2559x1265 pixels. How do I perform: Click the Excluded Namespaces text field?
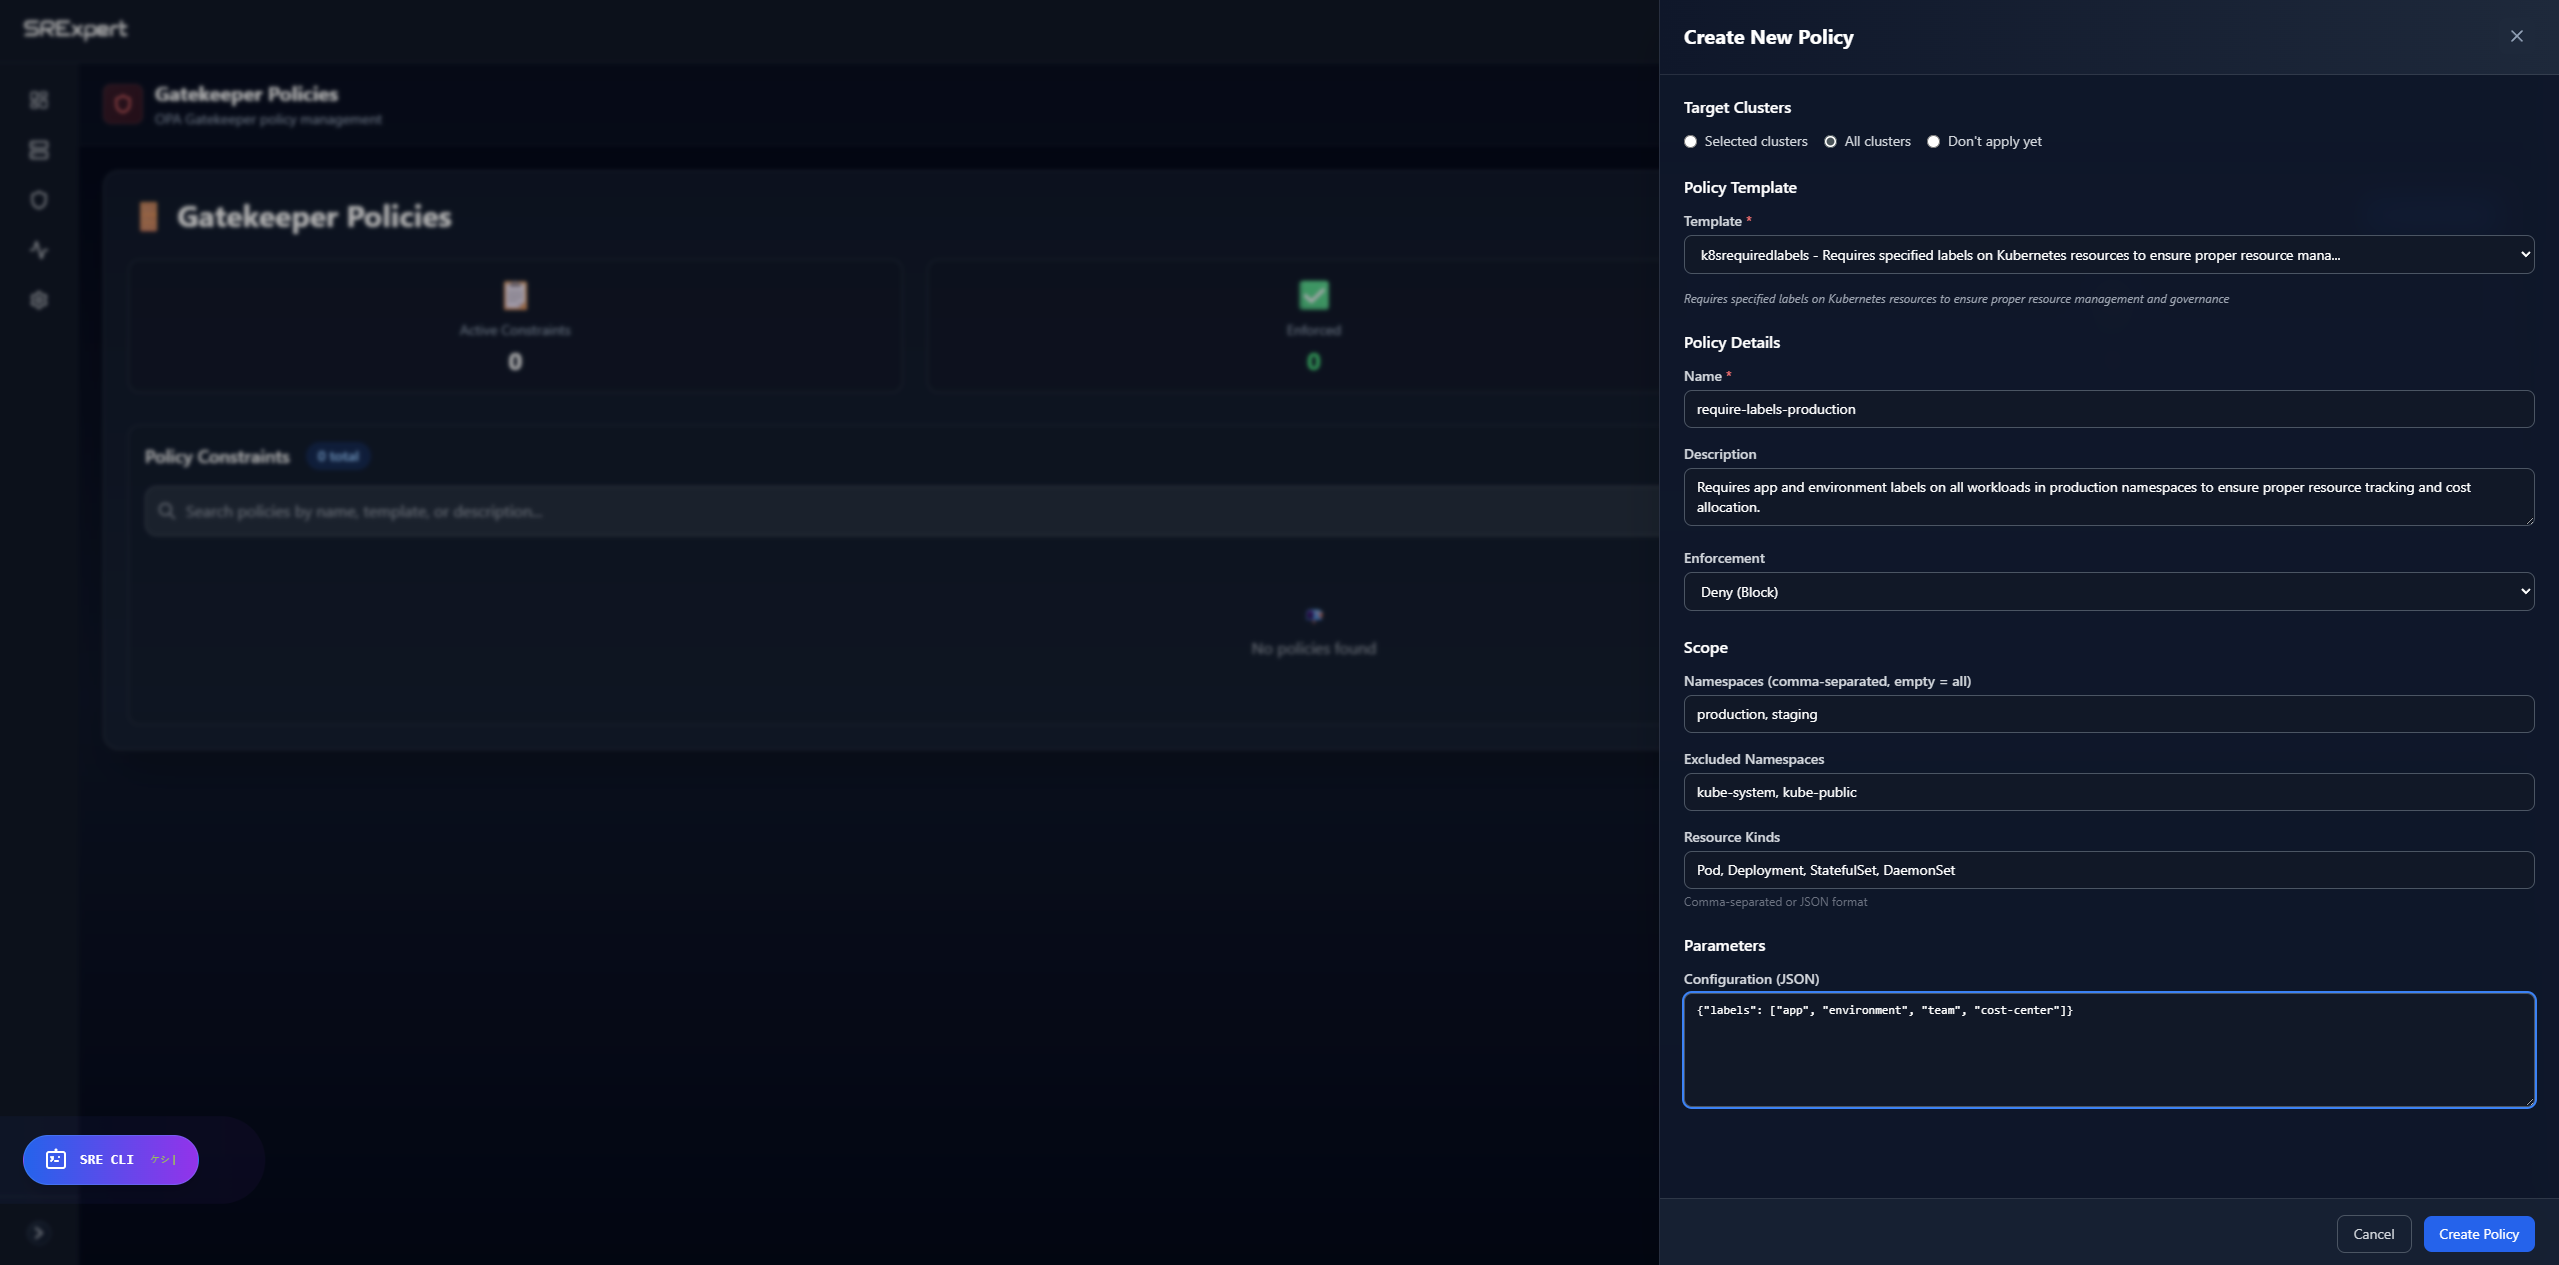(x=2108, y=792)
